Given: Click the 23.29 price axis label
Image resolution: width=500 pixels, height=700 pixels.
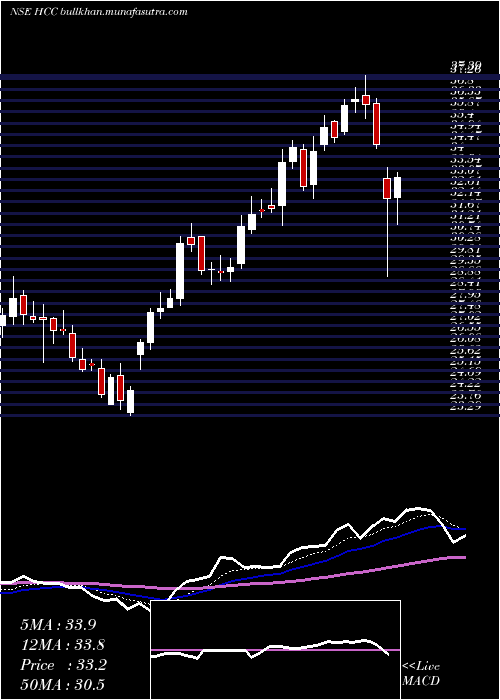Looking at the screenshot, I should click(x=466, y=407).
